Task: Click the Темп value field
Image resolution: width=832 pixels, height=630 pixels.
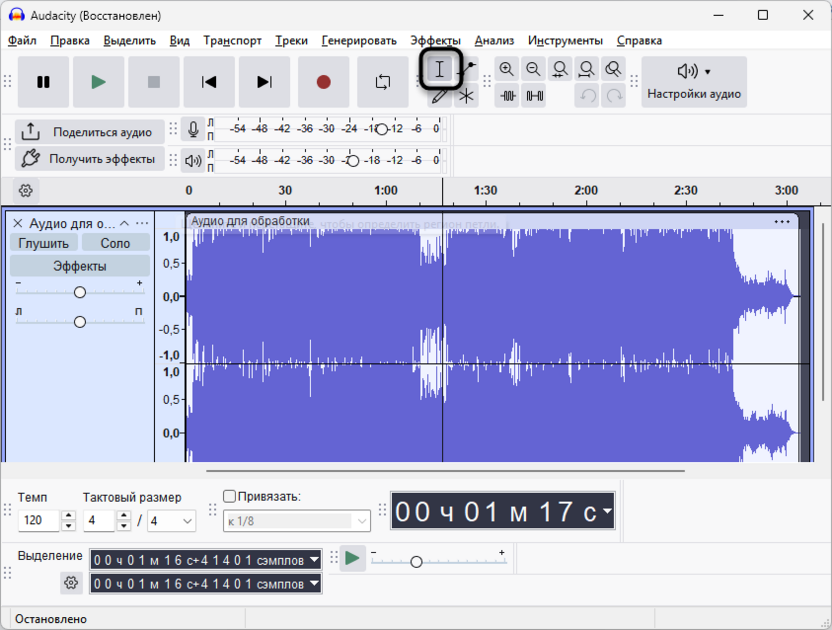Action: (39, 520)
